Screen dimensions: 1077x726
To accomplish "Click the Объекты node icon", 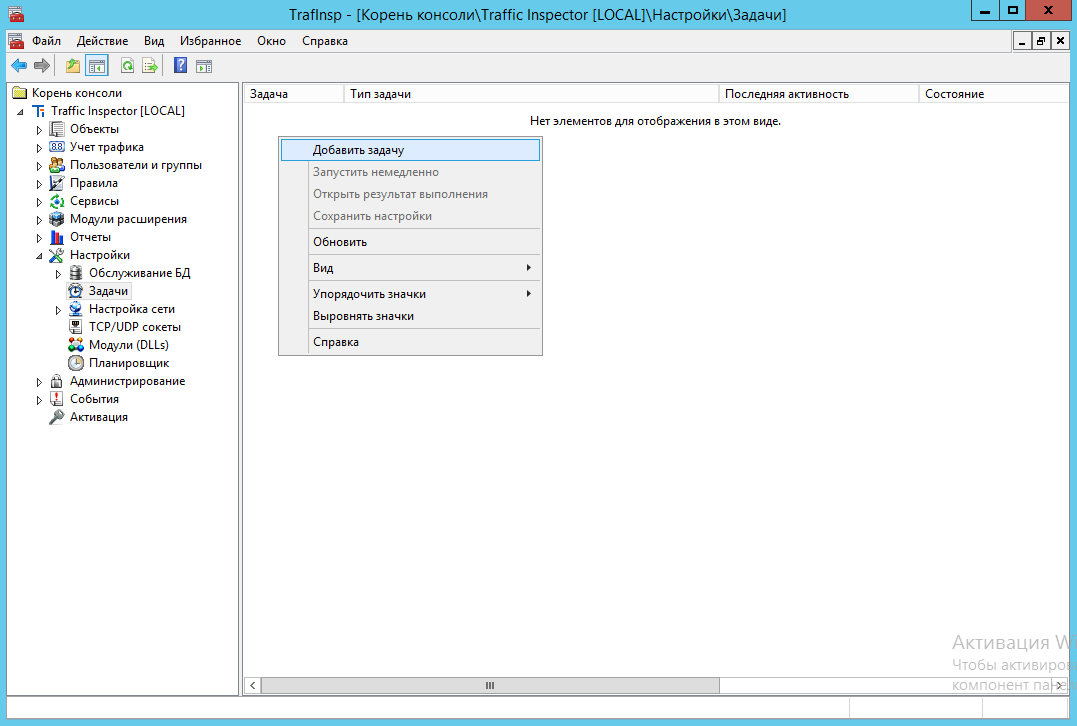I will click(x=57, y=129).
